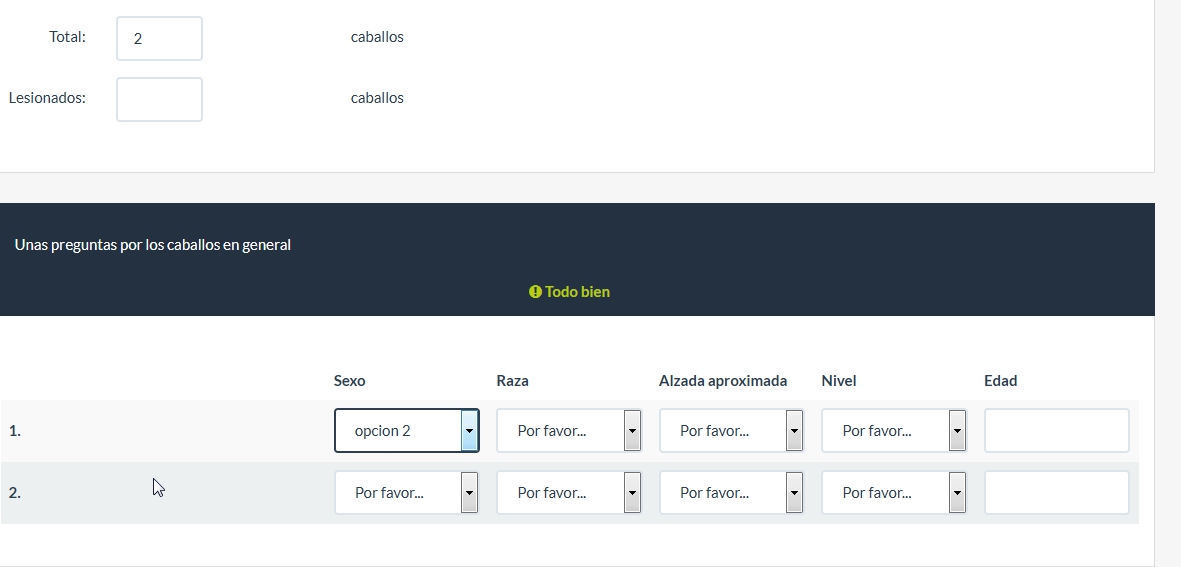The height and width of the screenshot is (567, 1181).
Task: Open the Alzada aproximada dropdown in row 1
Action: tap(731, 431)
